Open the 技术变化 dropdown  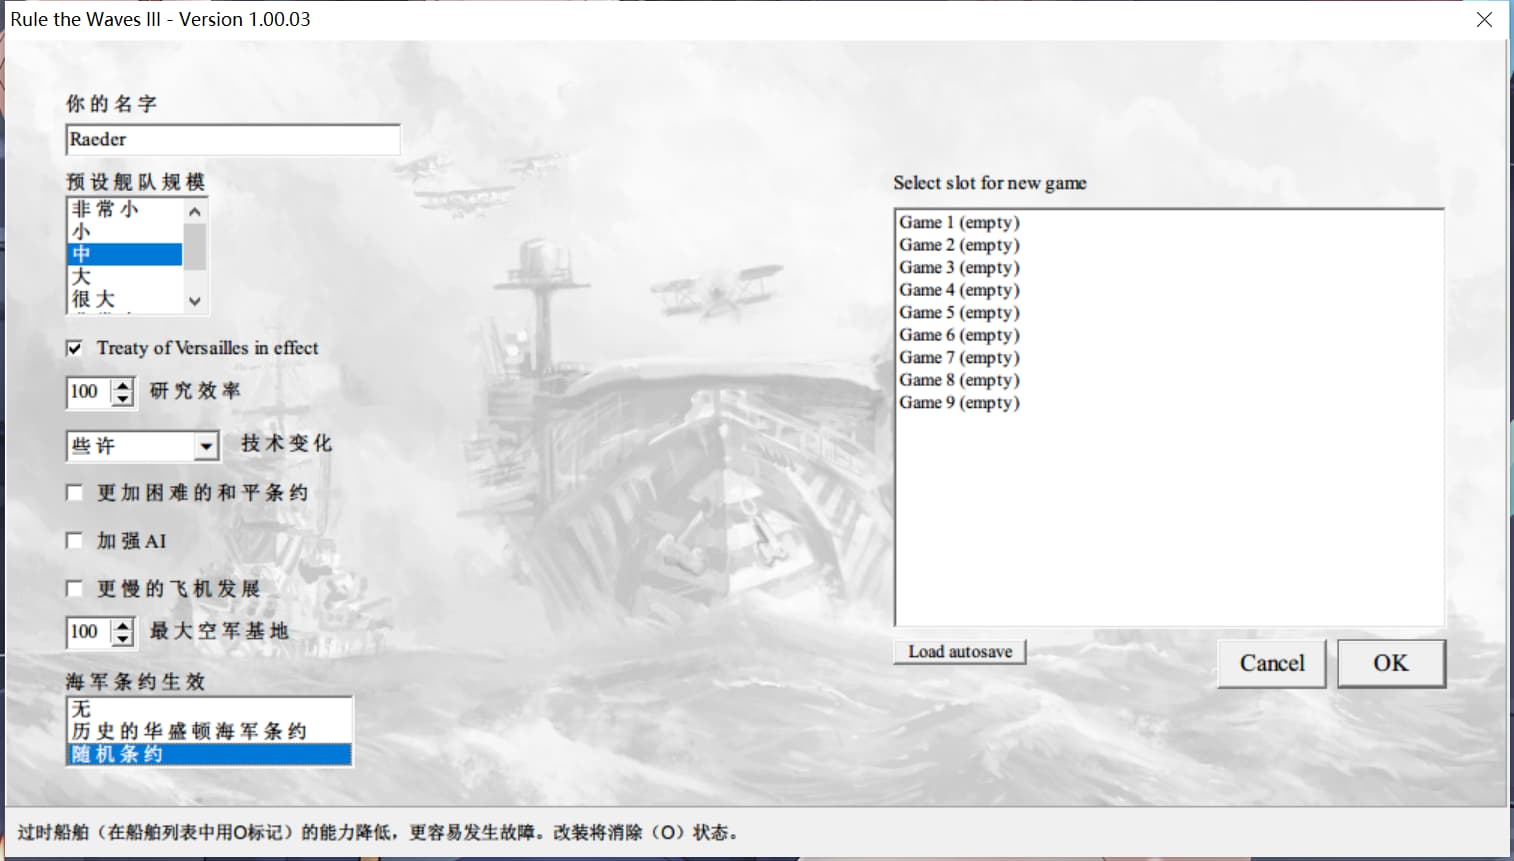point(206,446)
